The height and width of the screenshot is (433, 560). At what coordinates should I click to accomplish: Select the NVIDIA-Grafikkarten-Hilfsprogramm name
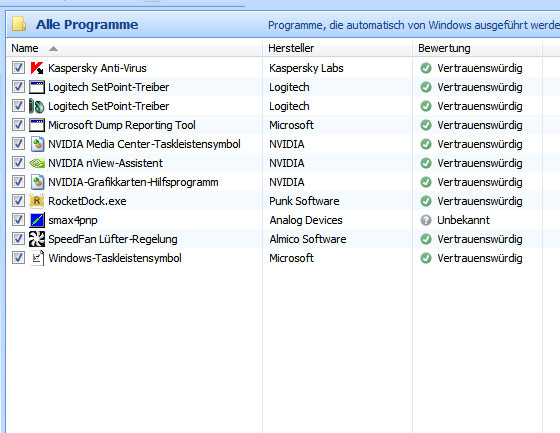(x=133, y=182)
